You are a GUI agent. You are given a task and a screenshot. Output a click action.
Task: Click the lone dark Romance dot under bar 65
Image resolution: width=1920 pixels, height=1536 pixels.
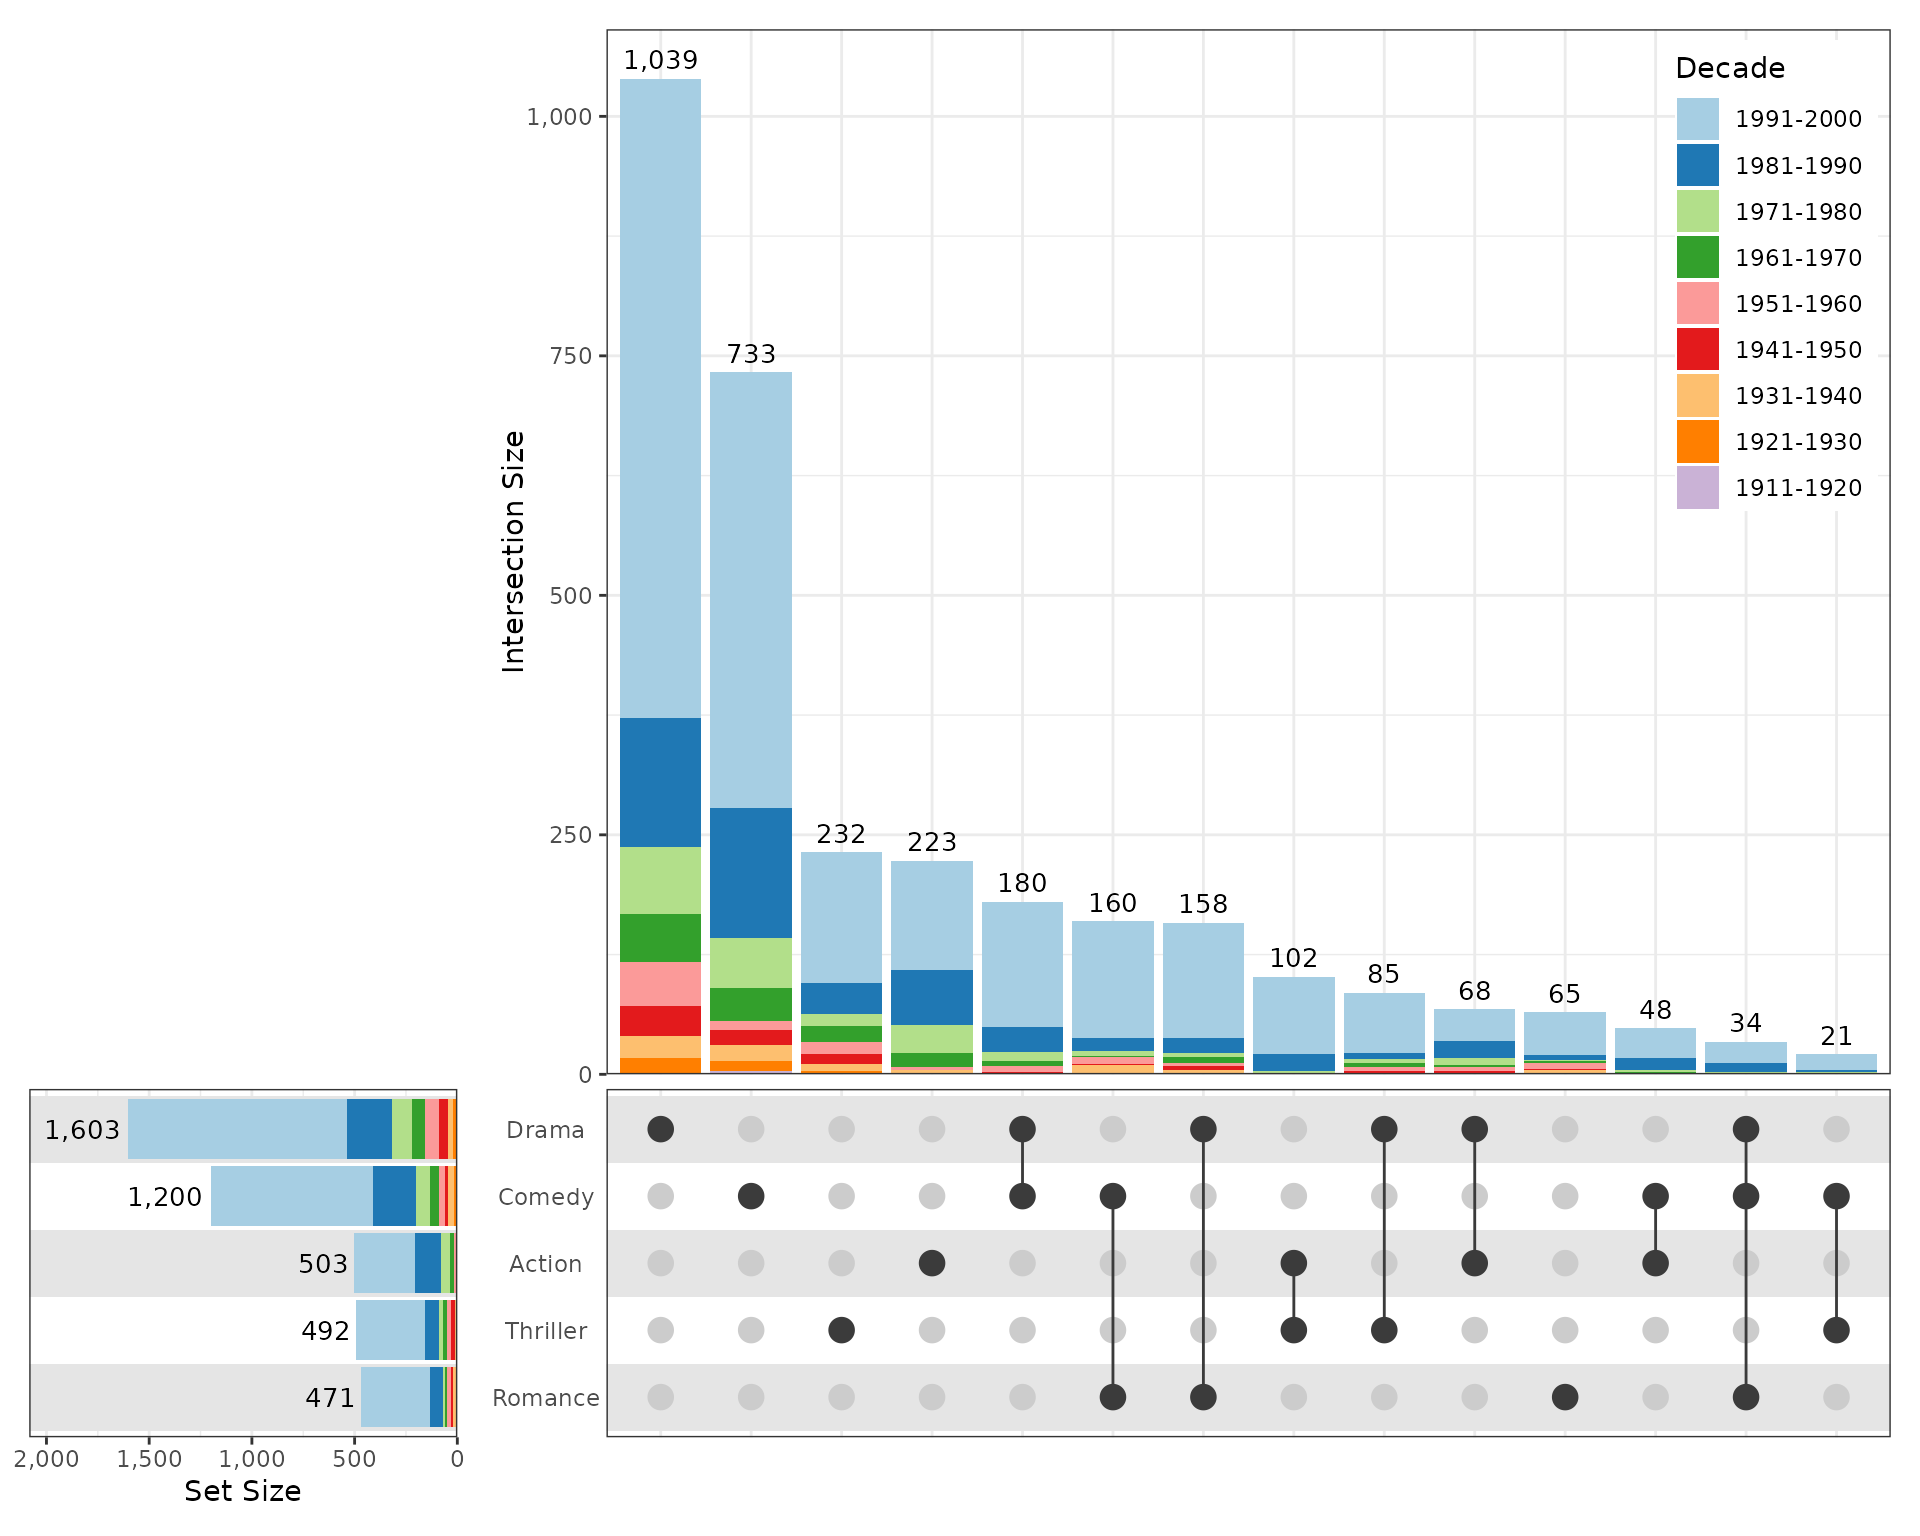[1565, 1397]
